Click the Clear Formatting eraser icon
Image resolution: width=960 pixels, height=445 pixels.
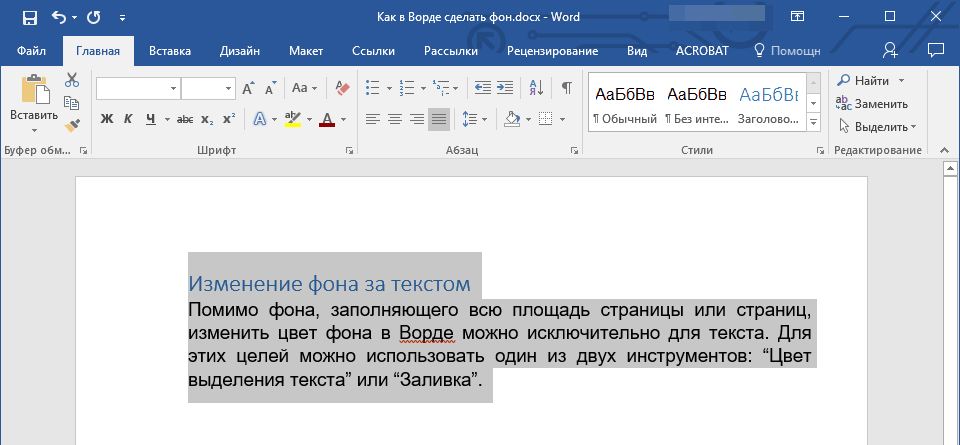pyautogui.click(x=343, y=88)
